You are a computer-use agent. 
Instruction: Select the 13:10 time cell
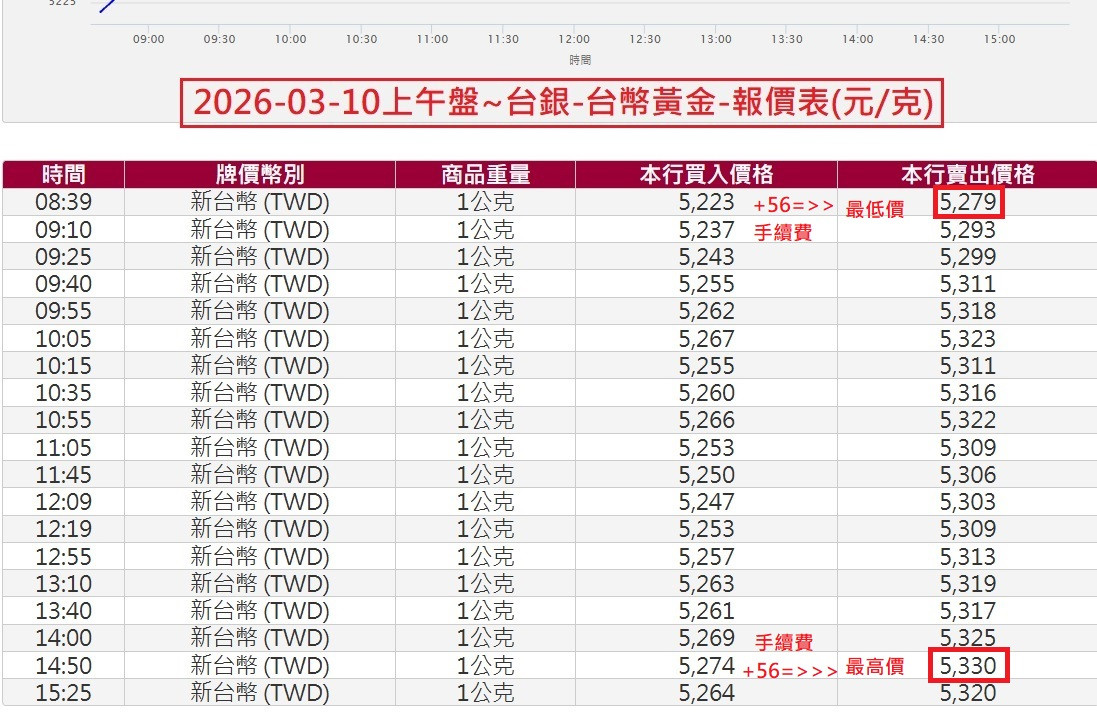(x=64, y=584)
